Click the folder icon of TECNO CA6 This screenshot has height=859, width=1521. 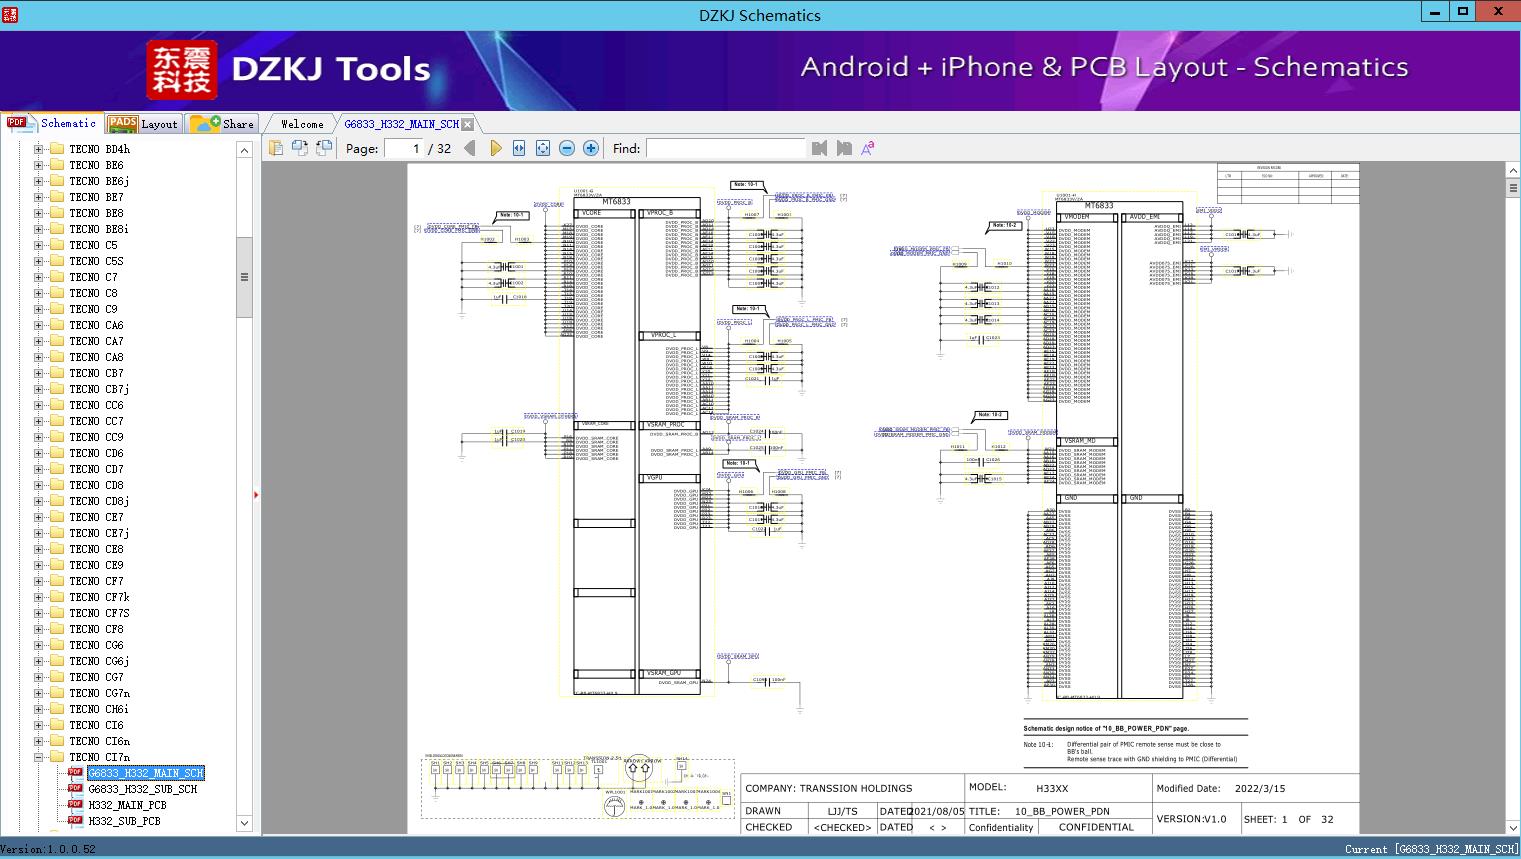(x=57, y=325)
